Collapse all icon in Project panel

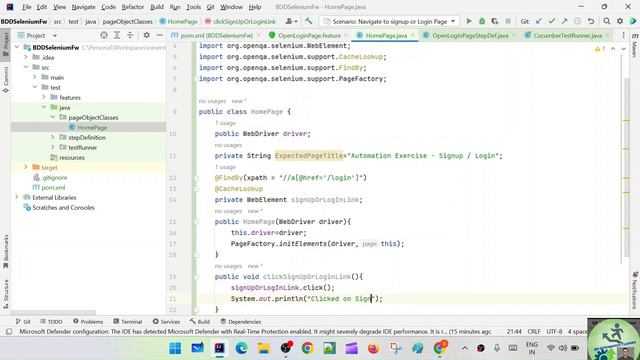[x=130, y=36]
